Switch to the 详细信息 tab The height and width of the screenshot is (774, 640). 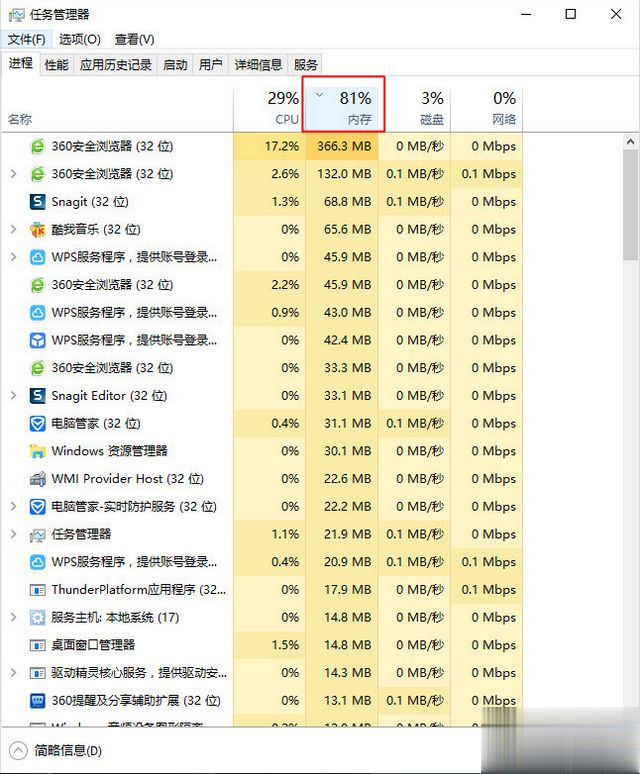pos(258,65)
